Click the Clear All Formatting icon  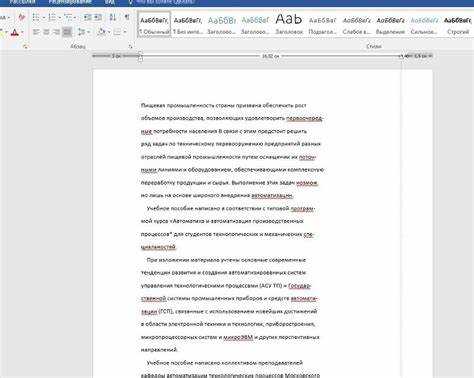[22, 17]
